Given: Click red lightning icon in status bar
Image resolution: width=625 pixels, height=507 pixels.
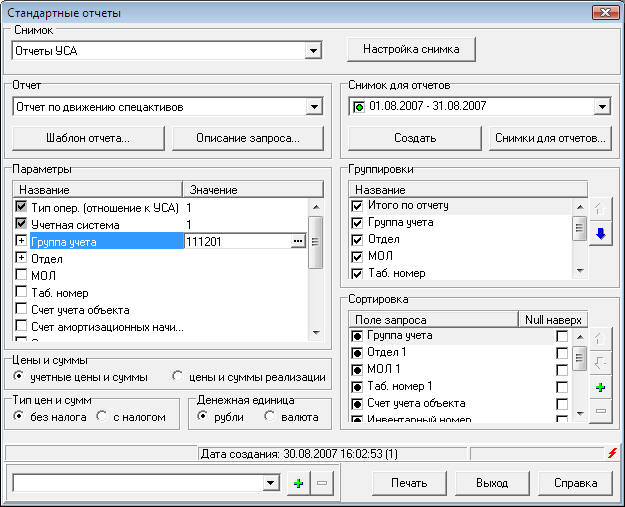Looking at the screenshot, I should click(x=613, y=453).
